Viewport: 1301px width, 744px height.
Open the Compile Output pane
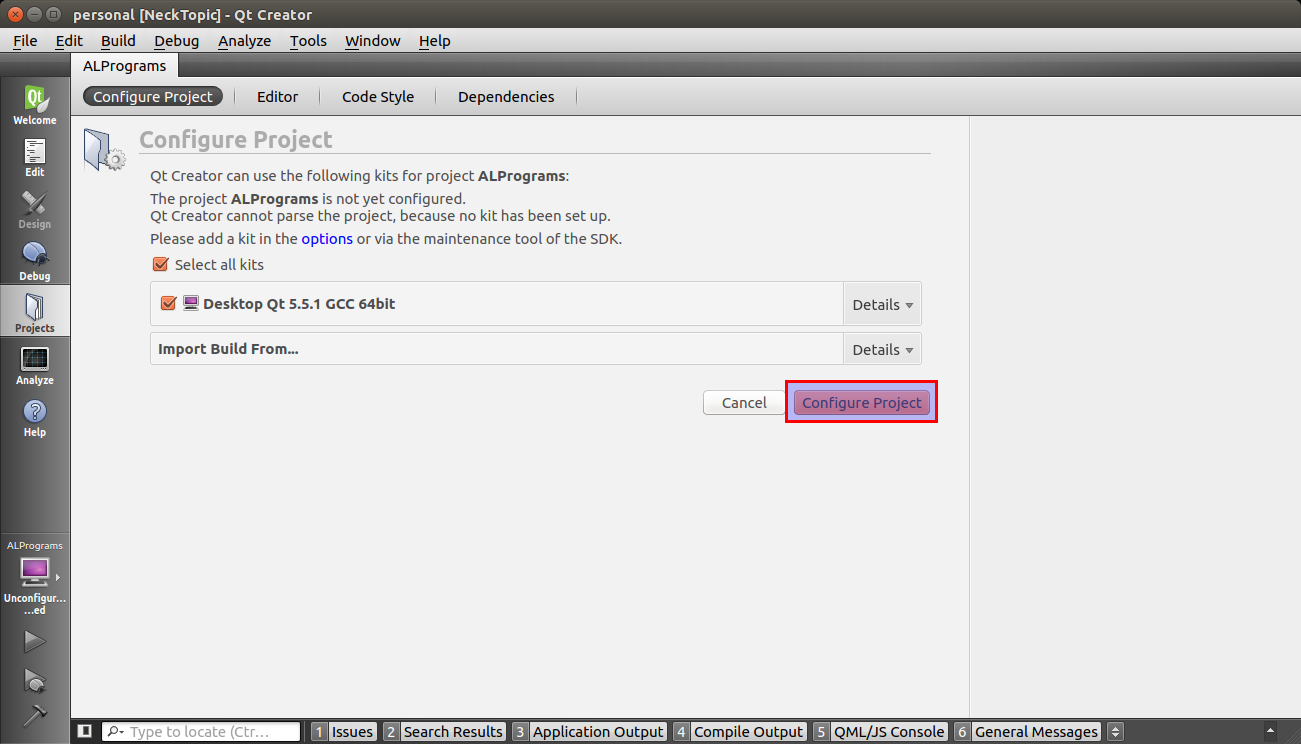click(x=739, y=732)
